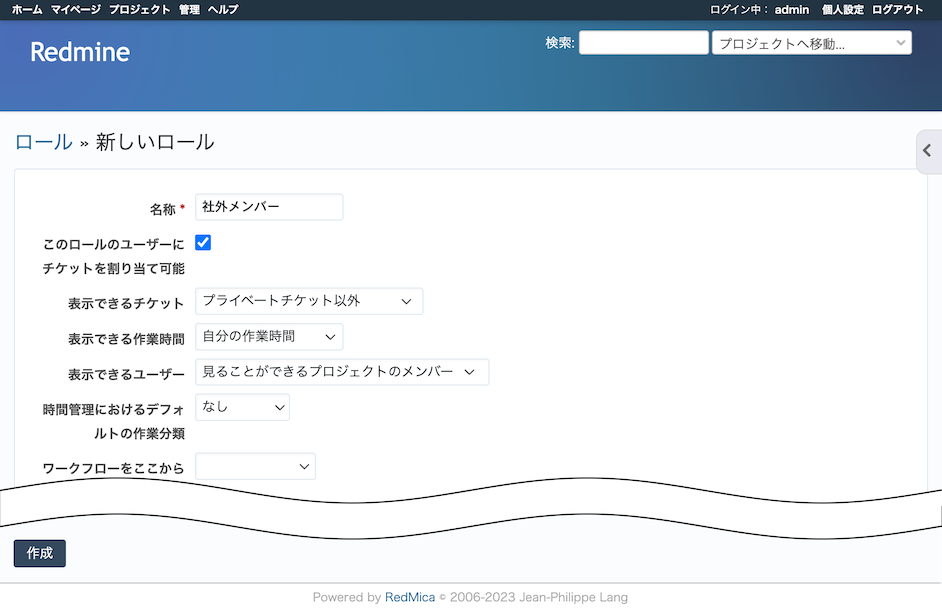The height and width of the screenshot is (611, 942).
Task: Go to プロジェクト in top menu
Action: (x=139, y=9)
